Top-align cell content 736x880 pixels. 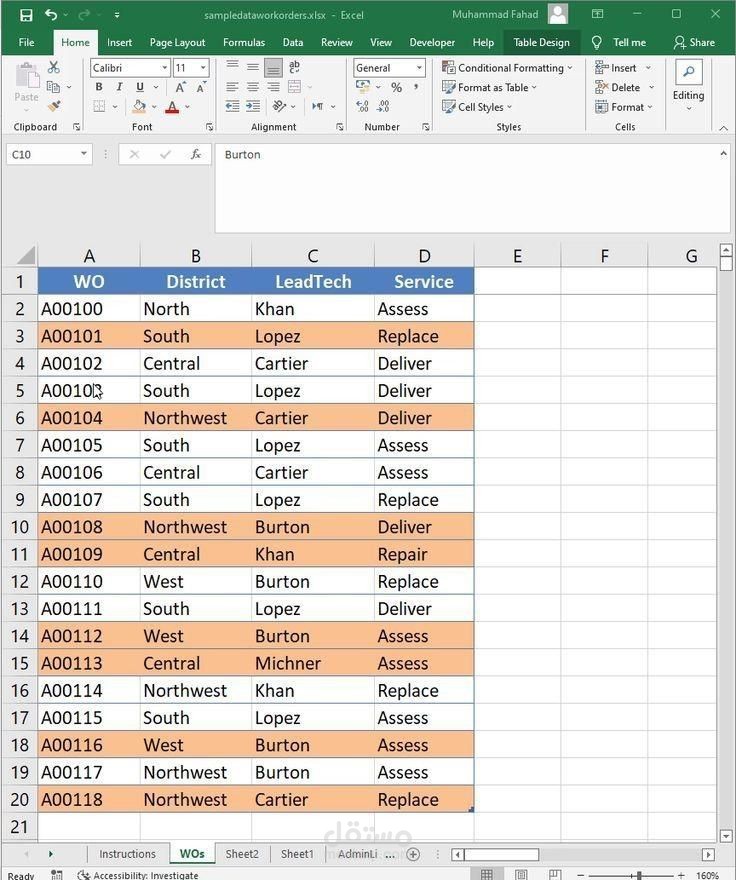tap(232, 67)
